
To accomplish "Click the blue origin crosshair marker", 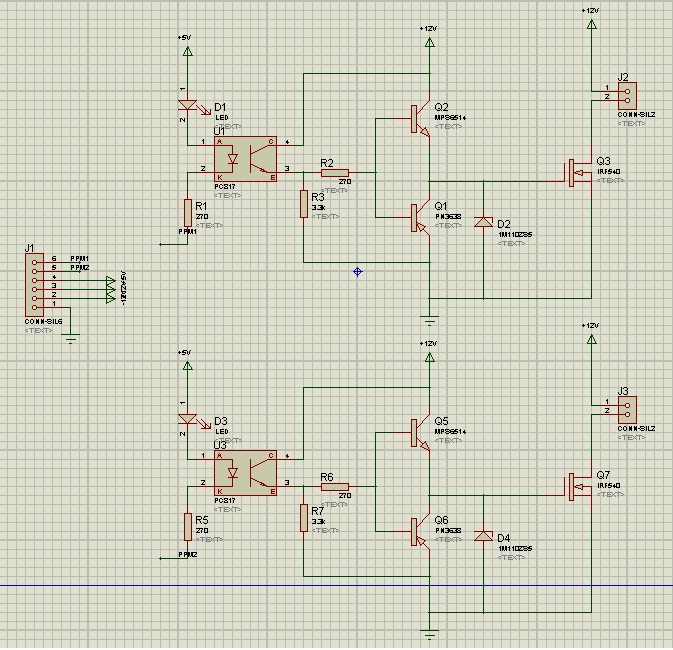I will (358, 271).
